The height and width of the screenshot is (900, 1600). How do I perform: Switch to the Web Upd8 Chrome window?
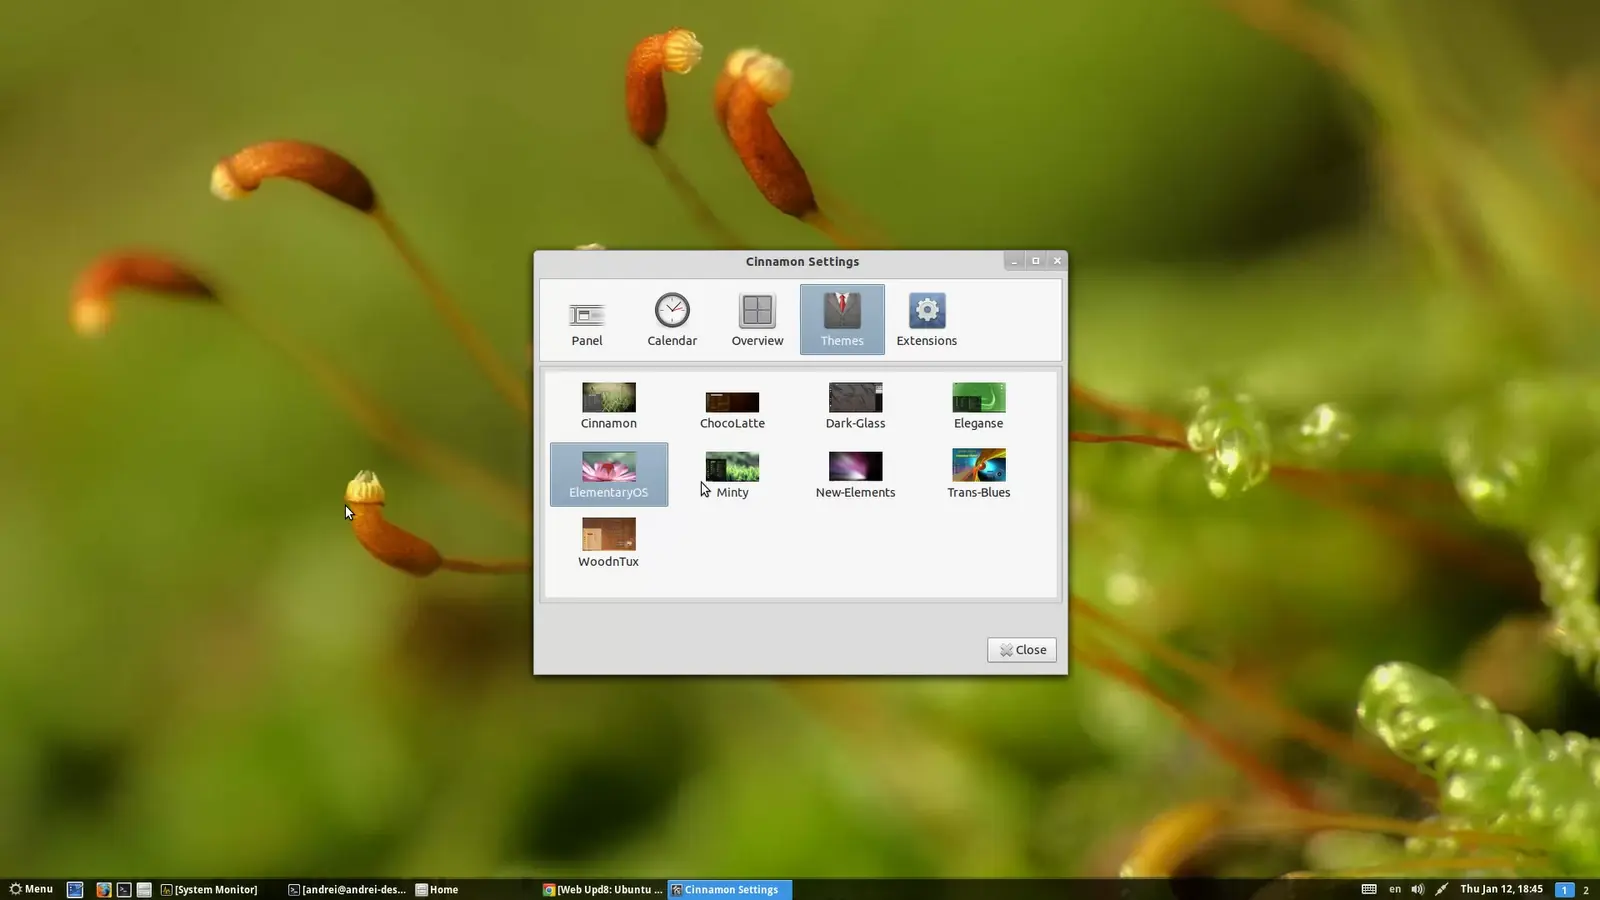point(603,890)
